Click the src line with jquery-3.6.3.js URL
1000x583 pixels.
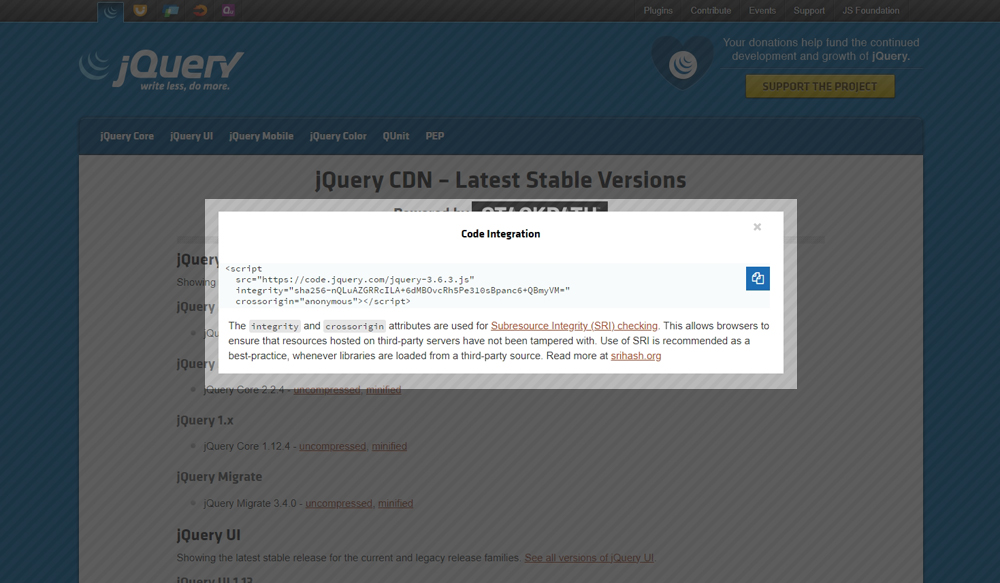[x=355, y=279]
